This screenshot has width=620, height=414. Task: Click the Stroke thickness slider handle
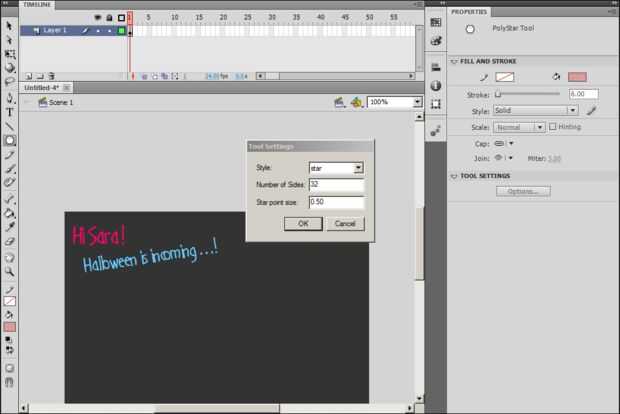(498, 95)
